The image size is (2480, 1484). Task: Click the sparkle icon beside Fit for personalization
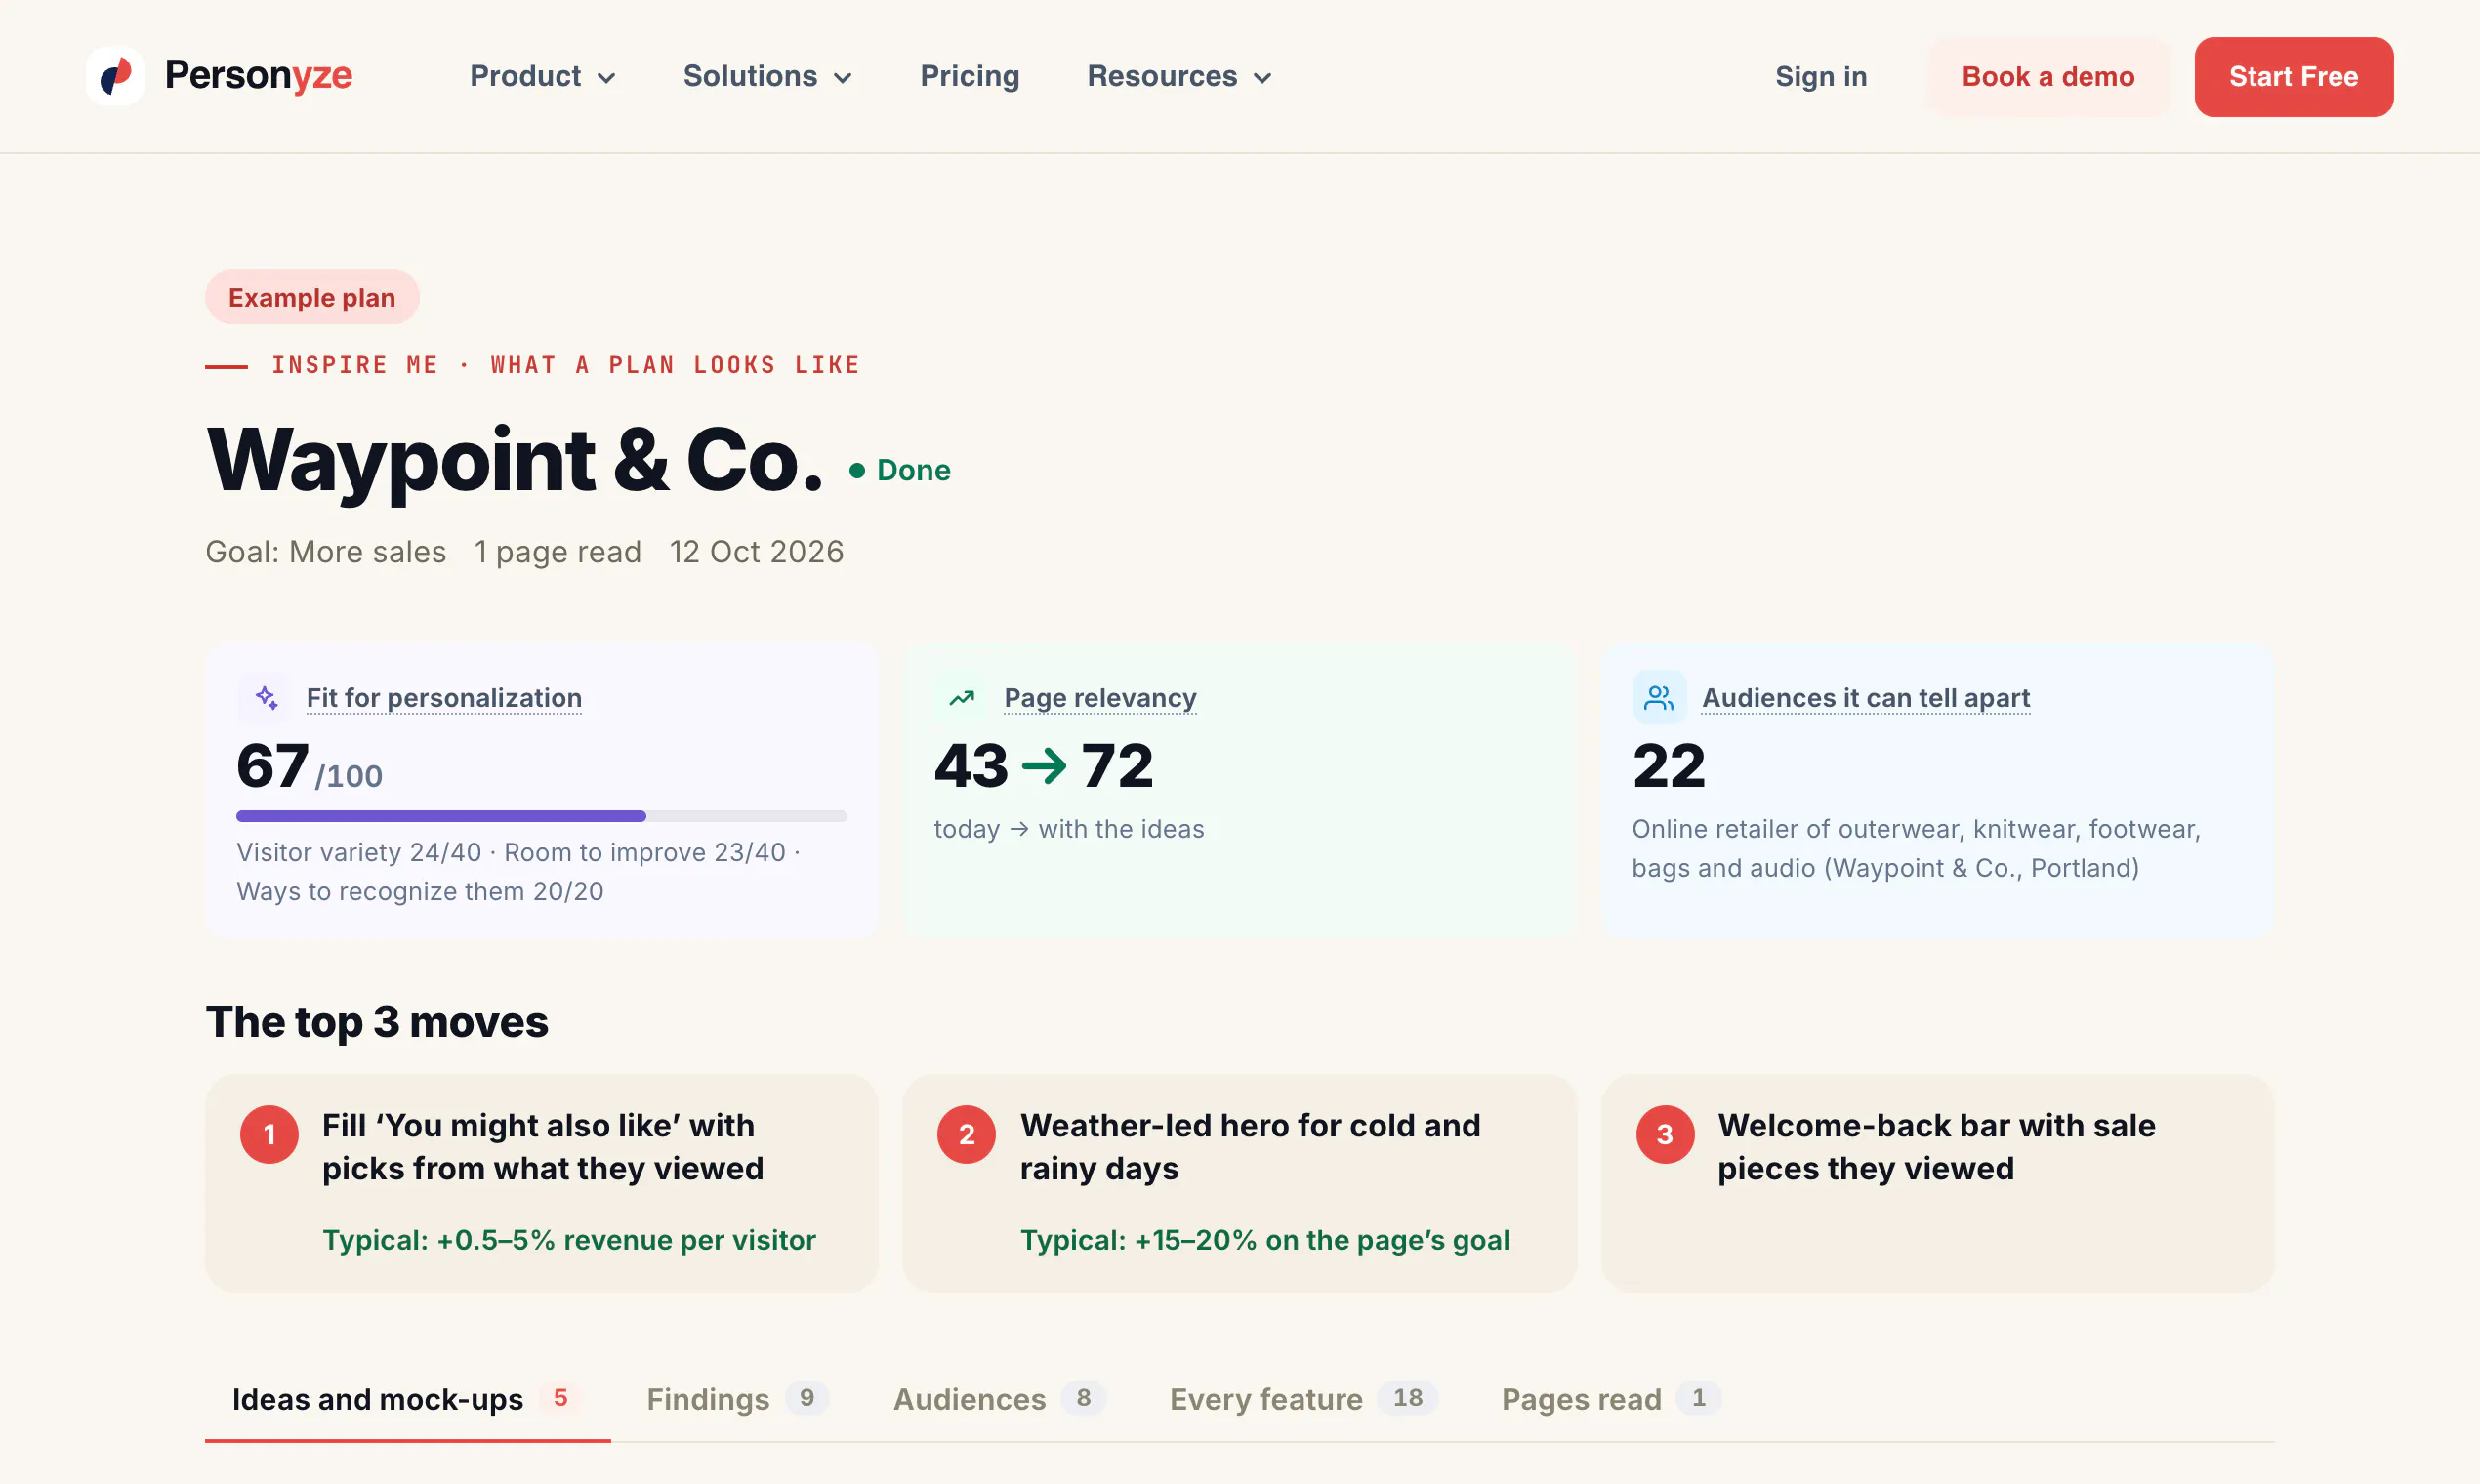point(265,697)
